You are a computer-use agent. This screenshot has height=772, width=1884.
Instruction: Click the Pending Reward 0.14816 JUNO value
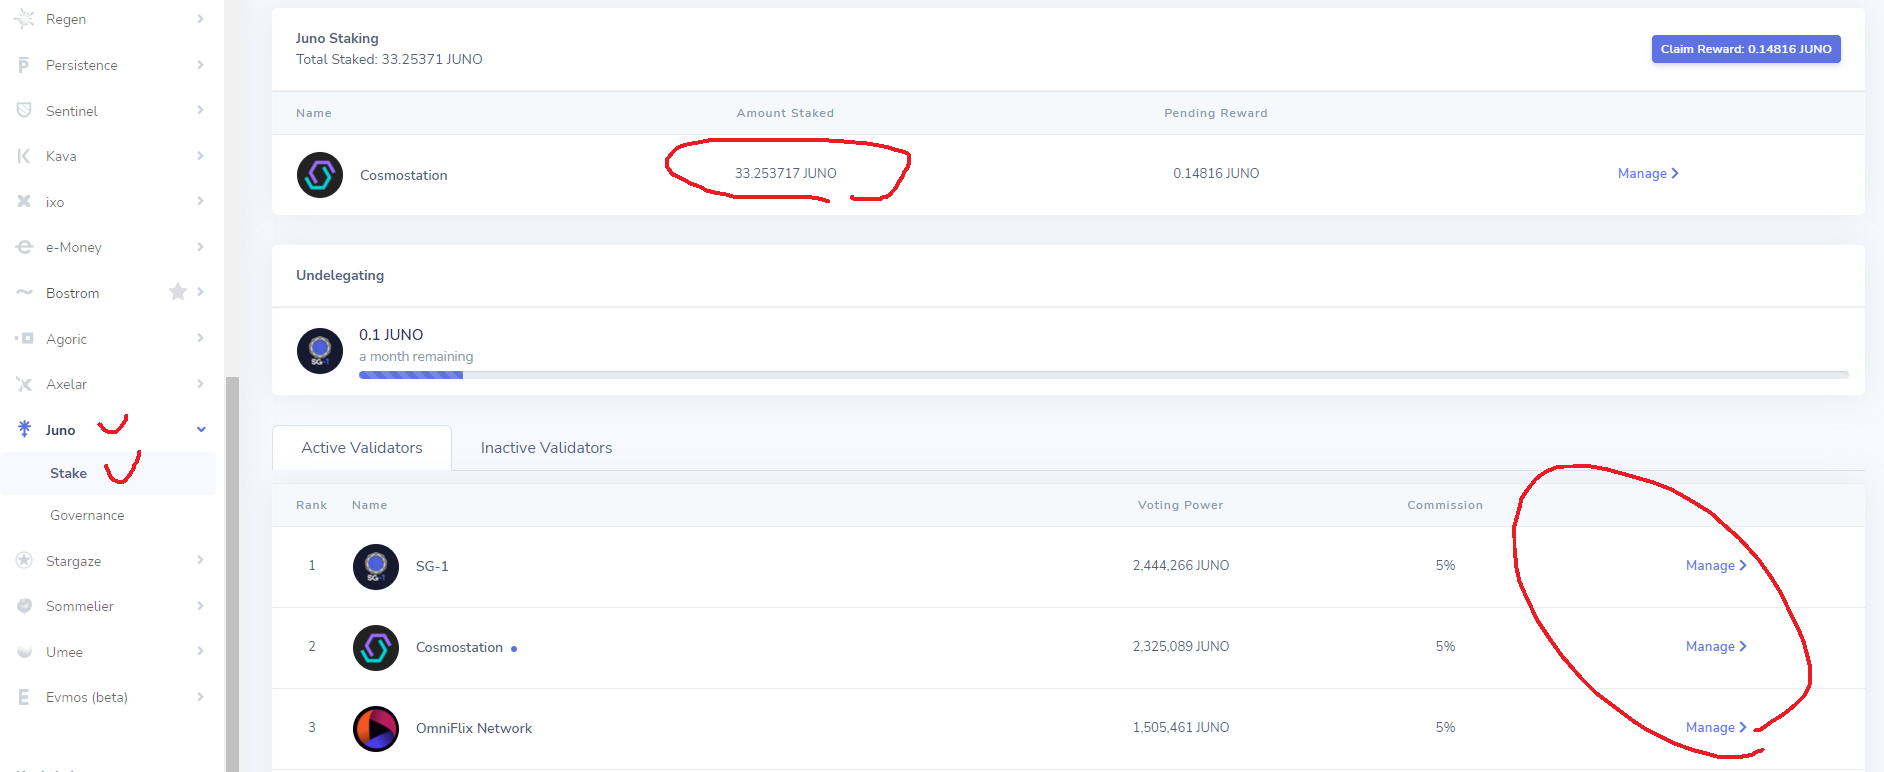click(1216, 173)
